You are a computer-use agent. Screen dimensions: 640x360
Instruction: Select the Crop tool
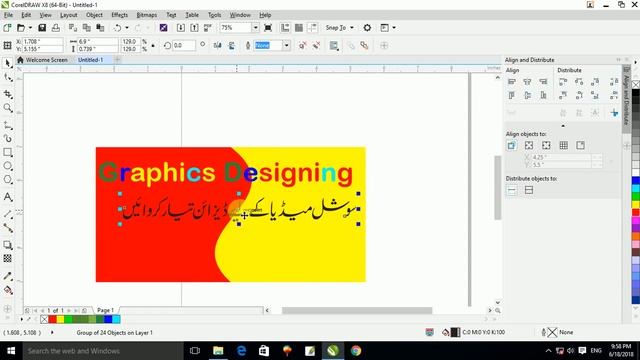pyautogui.click(x=8, y=94)
